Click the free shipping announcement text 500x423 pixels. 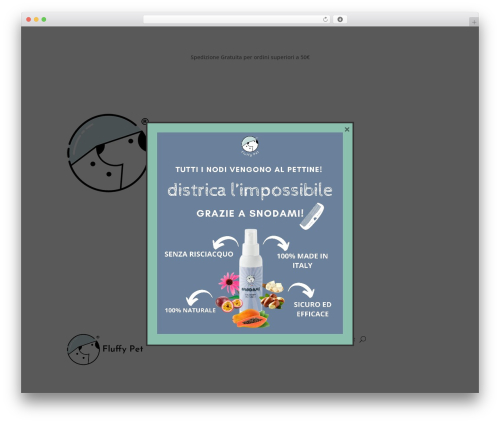tap(250, 57)
